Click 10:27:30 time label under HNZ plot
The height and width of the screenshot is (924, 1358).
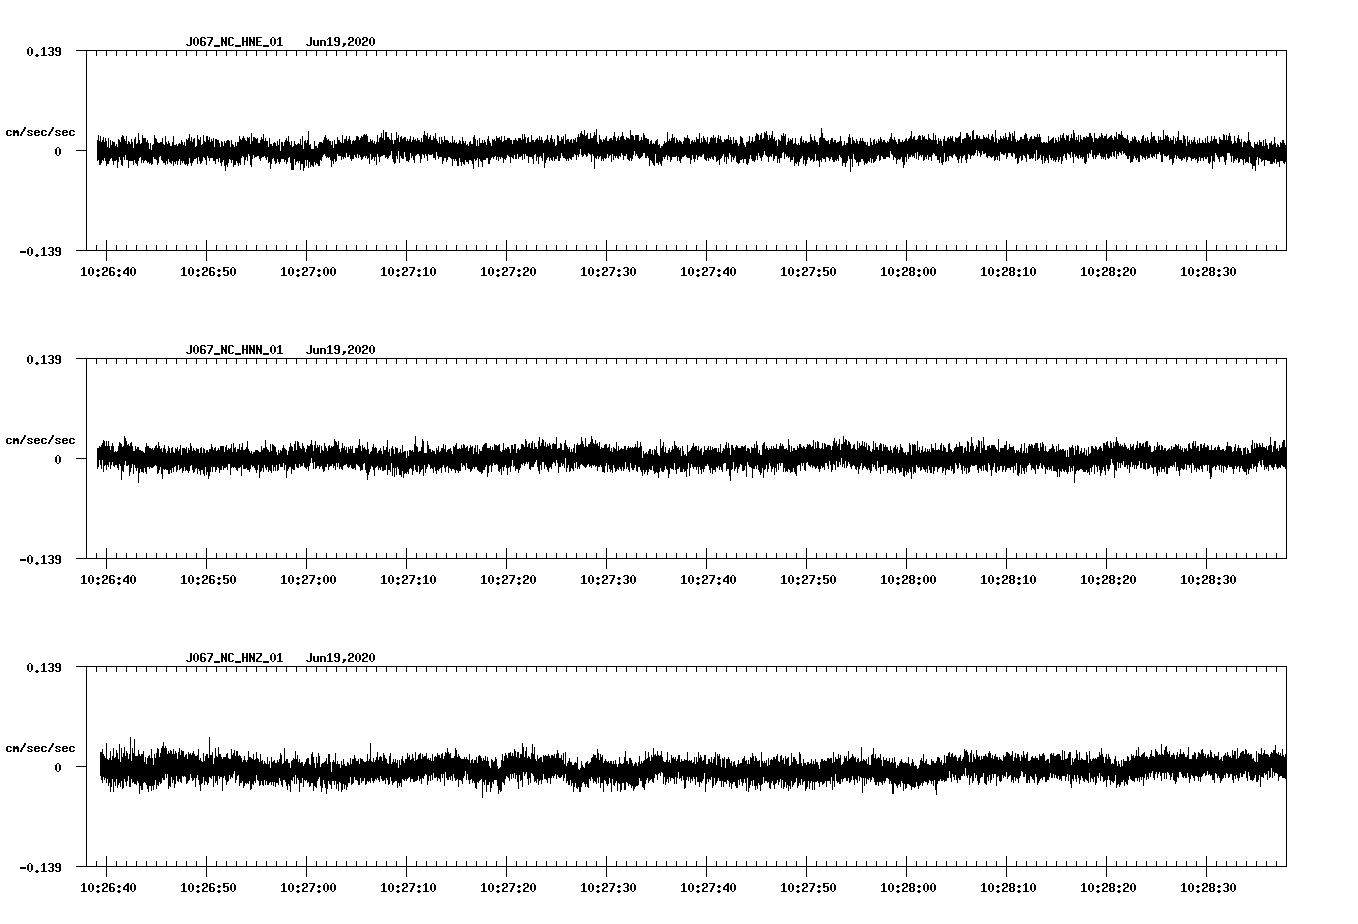tap(608, 888)
